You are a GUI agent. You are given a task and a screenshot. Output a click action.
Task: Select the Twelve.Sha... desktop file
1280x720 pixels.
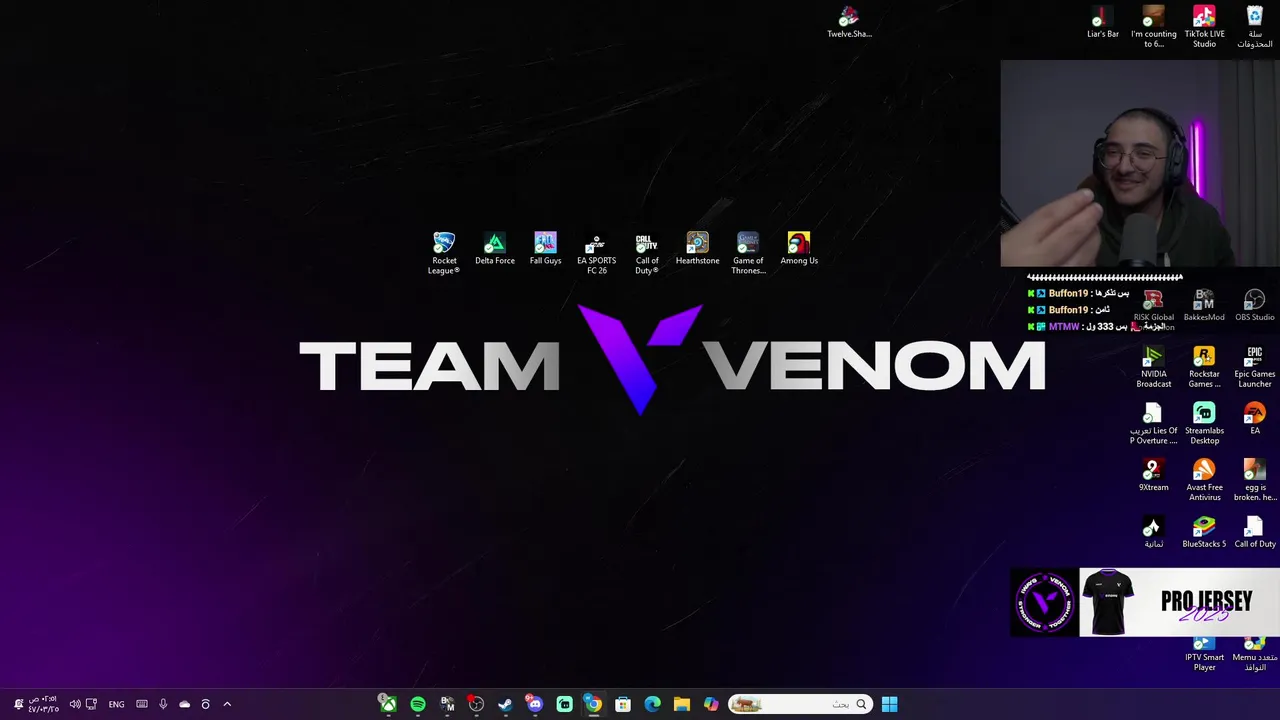(x=849, y=22)
